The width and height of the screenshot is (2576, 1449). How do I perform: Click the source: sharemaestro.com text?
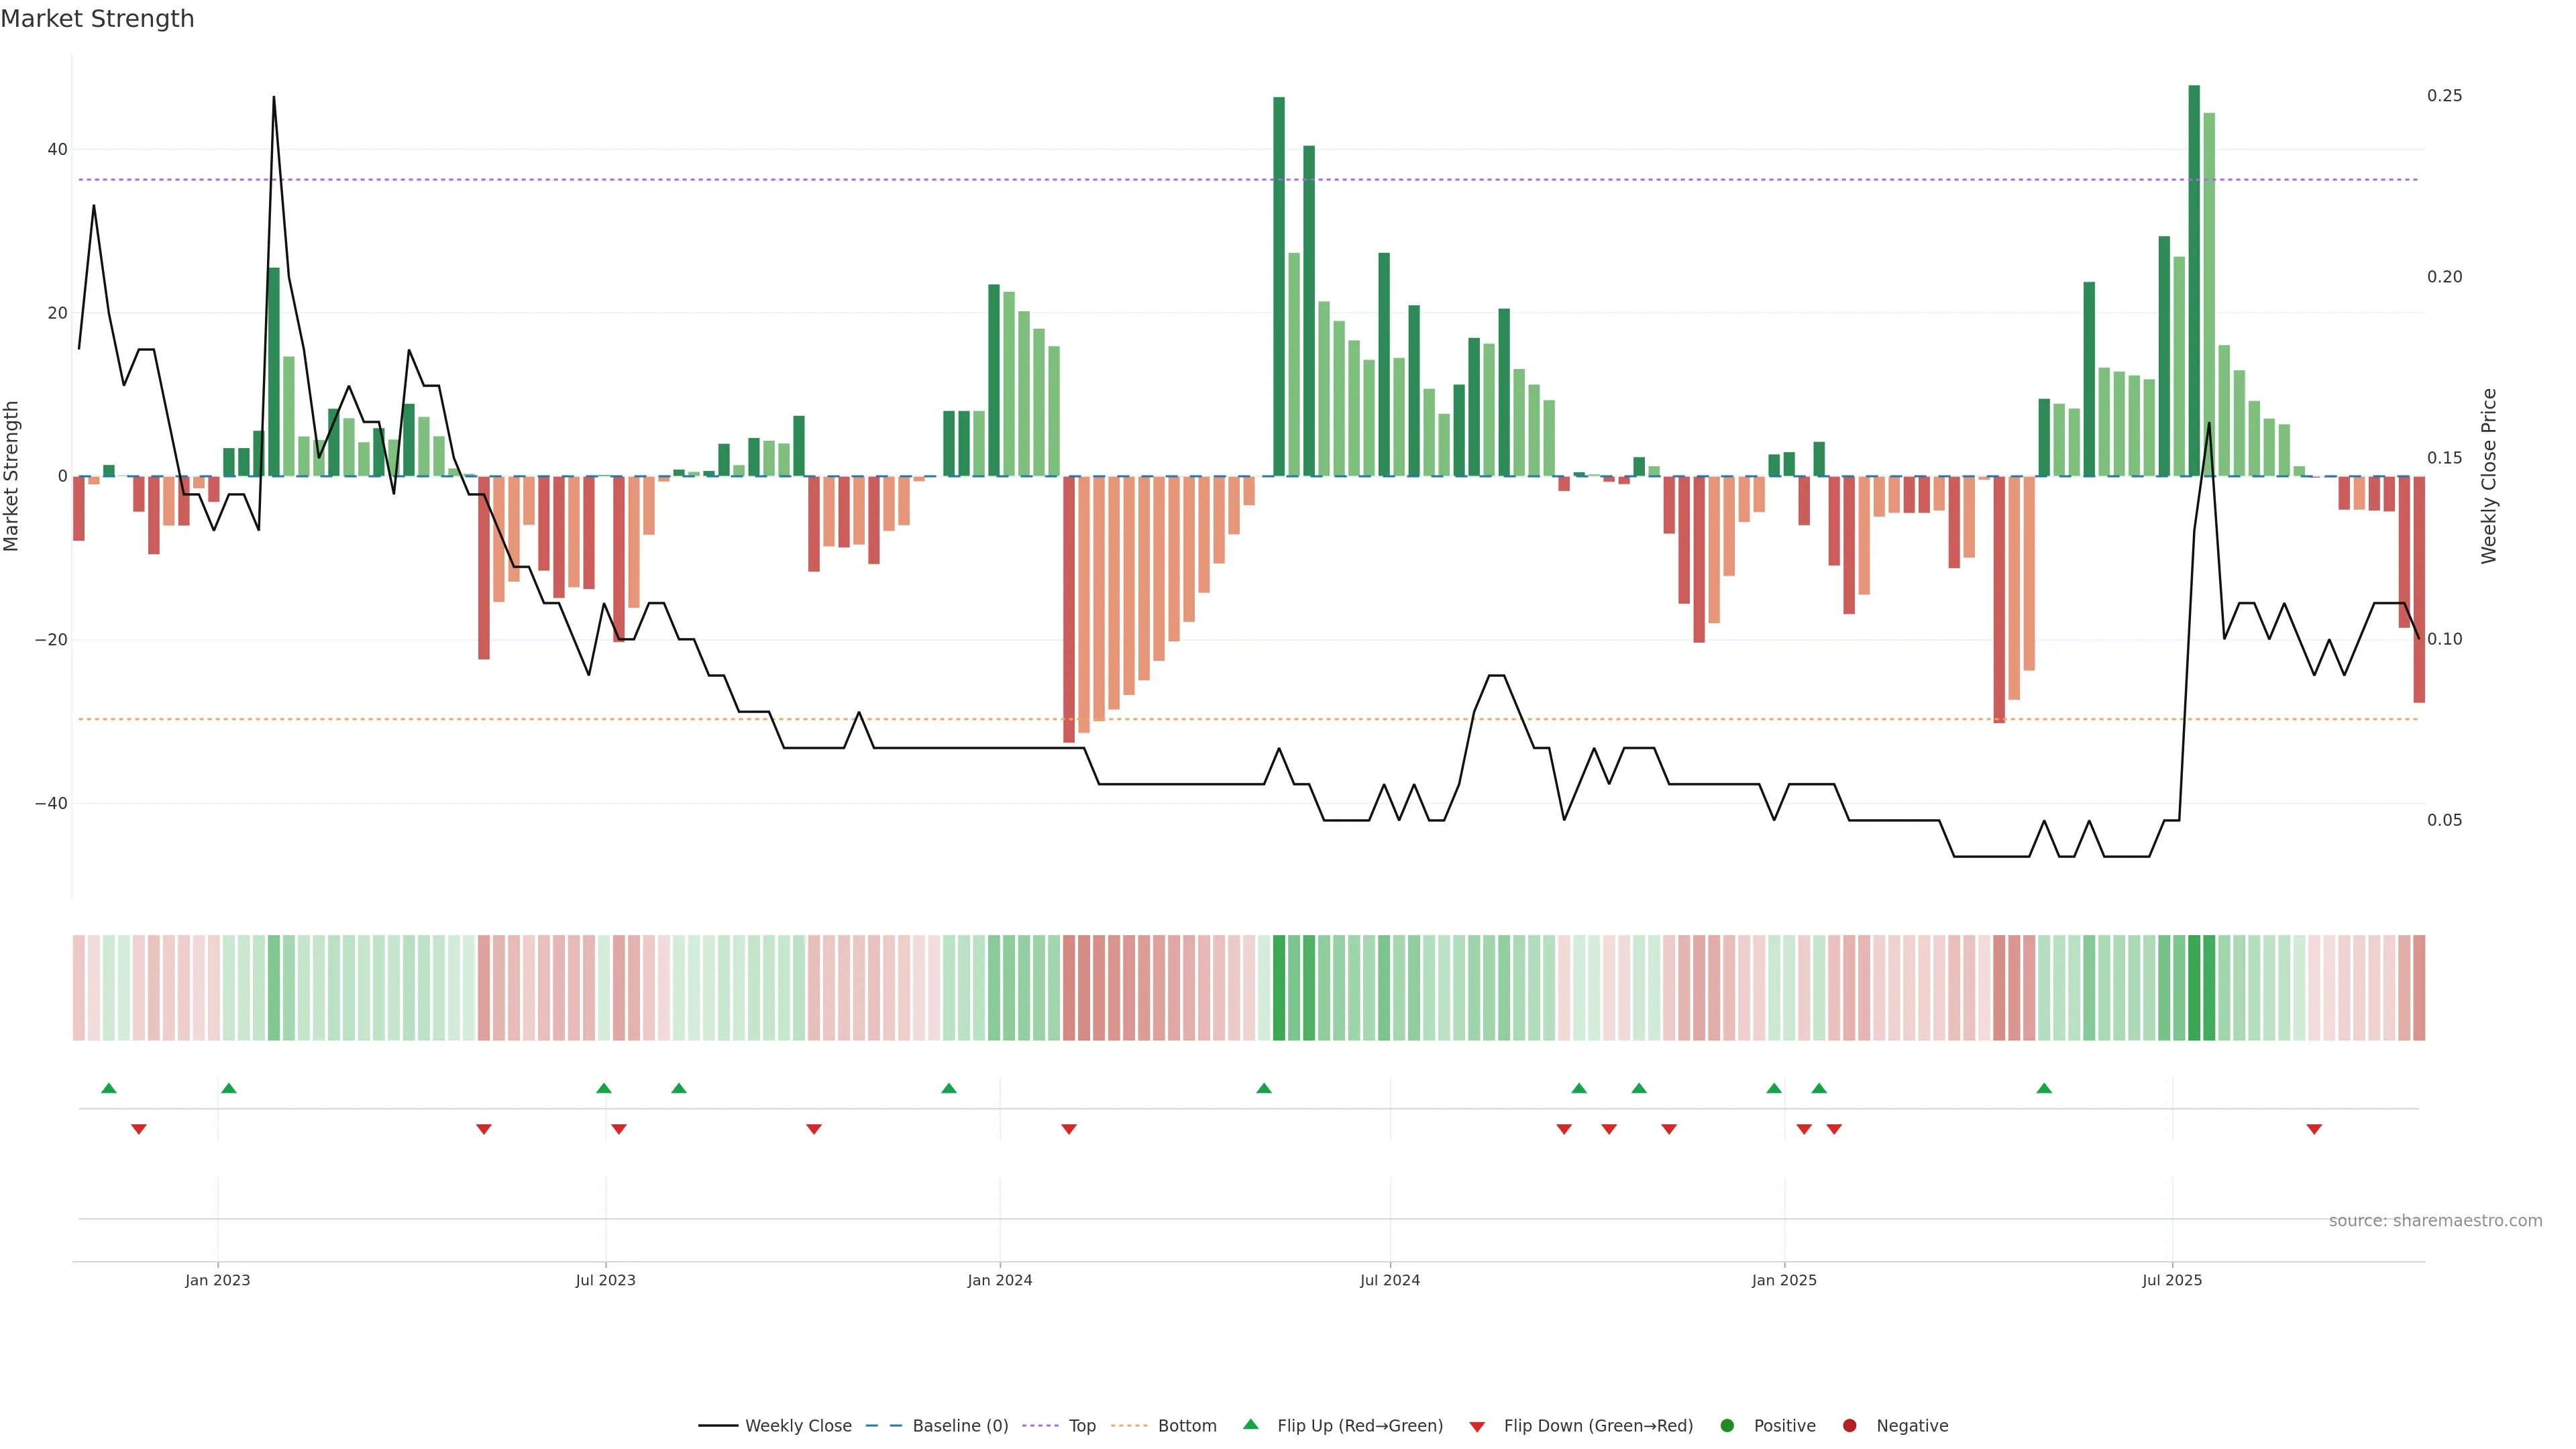(2435, 1221)
